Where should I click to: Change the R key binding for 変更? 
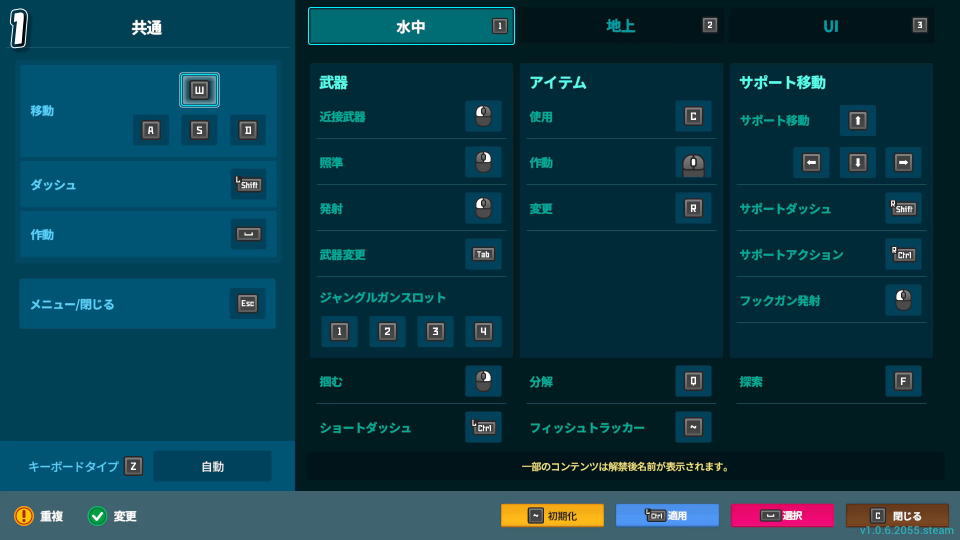693,208
